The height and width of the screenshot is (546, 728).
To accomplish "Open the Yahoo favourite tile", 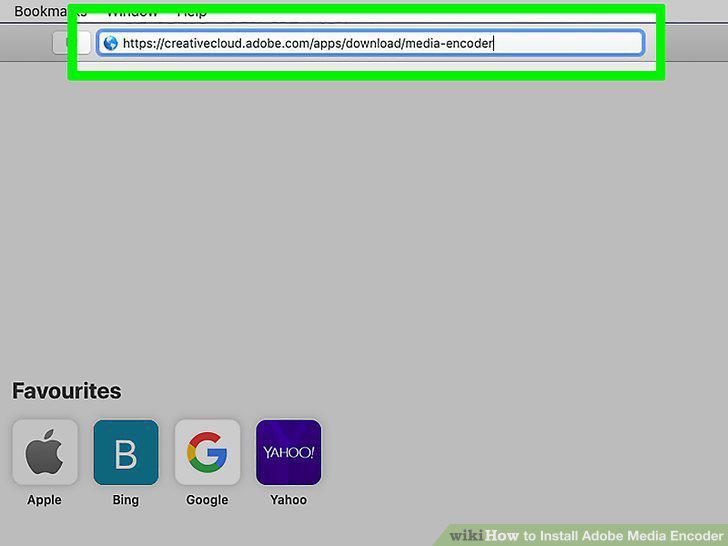I will click(288, 452).
